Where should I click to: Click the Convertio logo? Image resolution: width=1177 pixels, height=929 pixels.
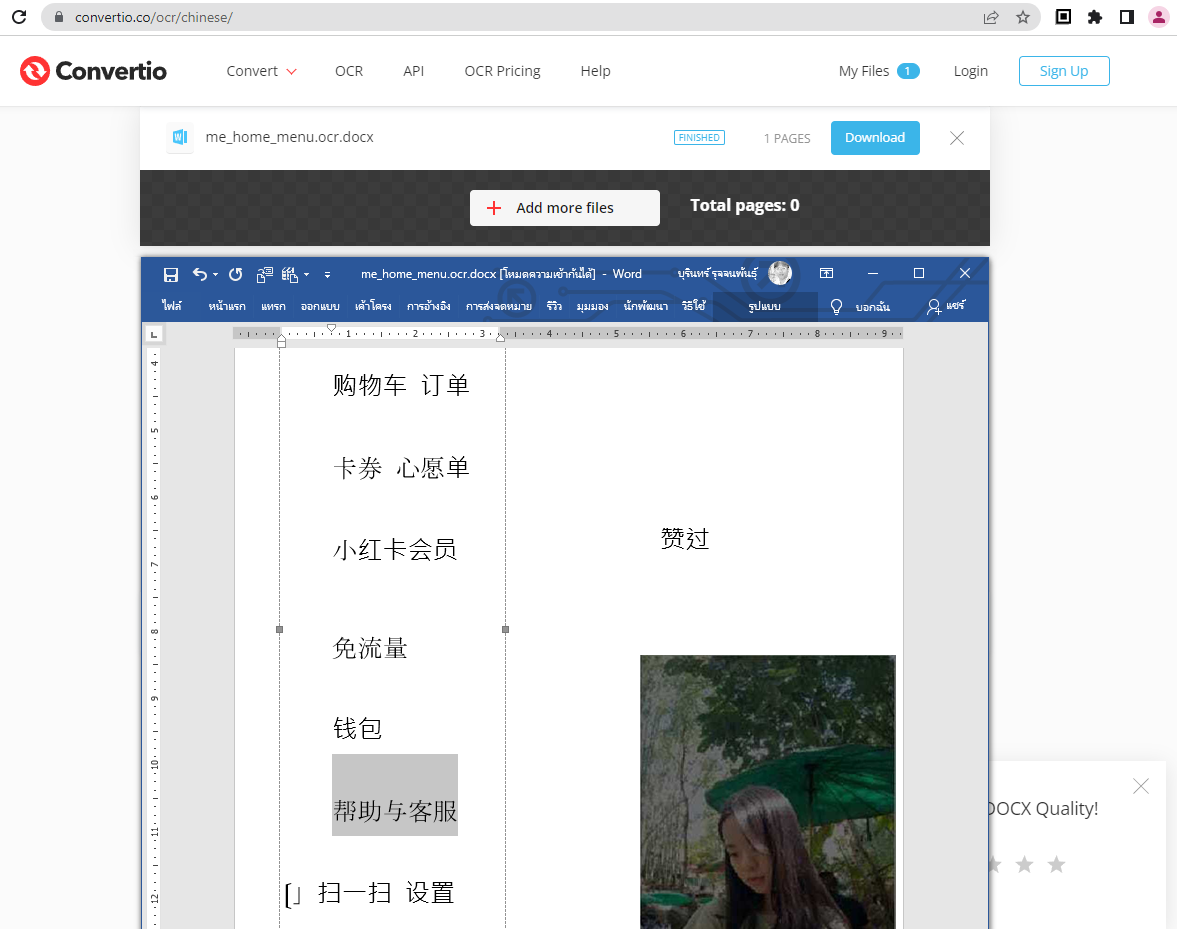point(93,71)
